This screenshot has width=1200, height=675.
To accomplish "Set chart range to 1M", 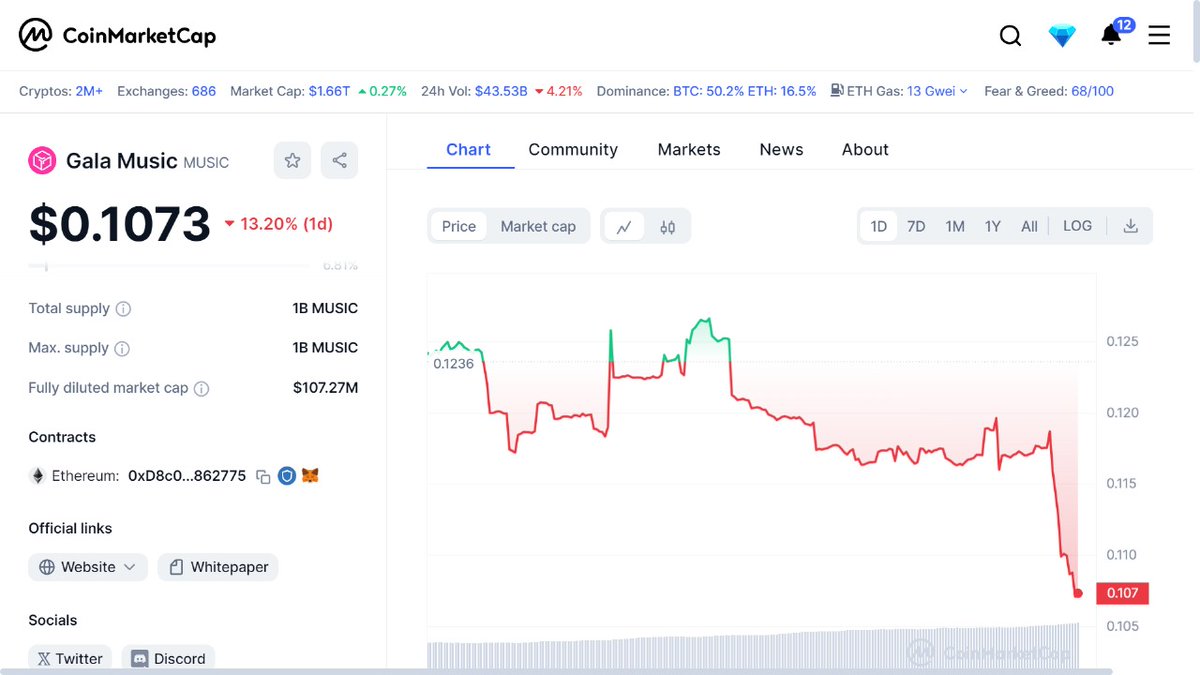I will [955, 226].
